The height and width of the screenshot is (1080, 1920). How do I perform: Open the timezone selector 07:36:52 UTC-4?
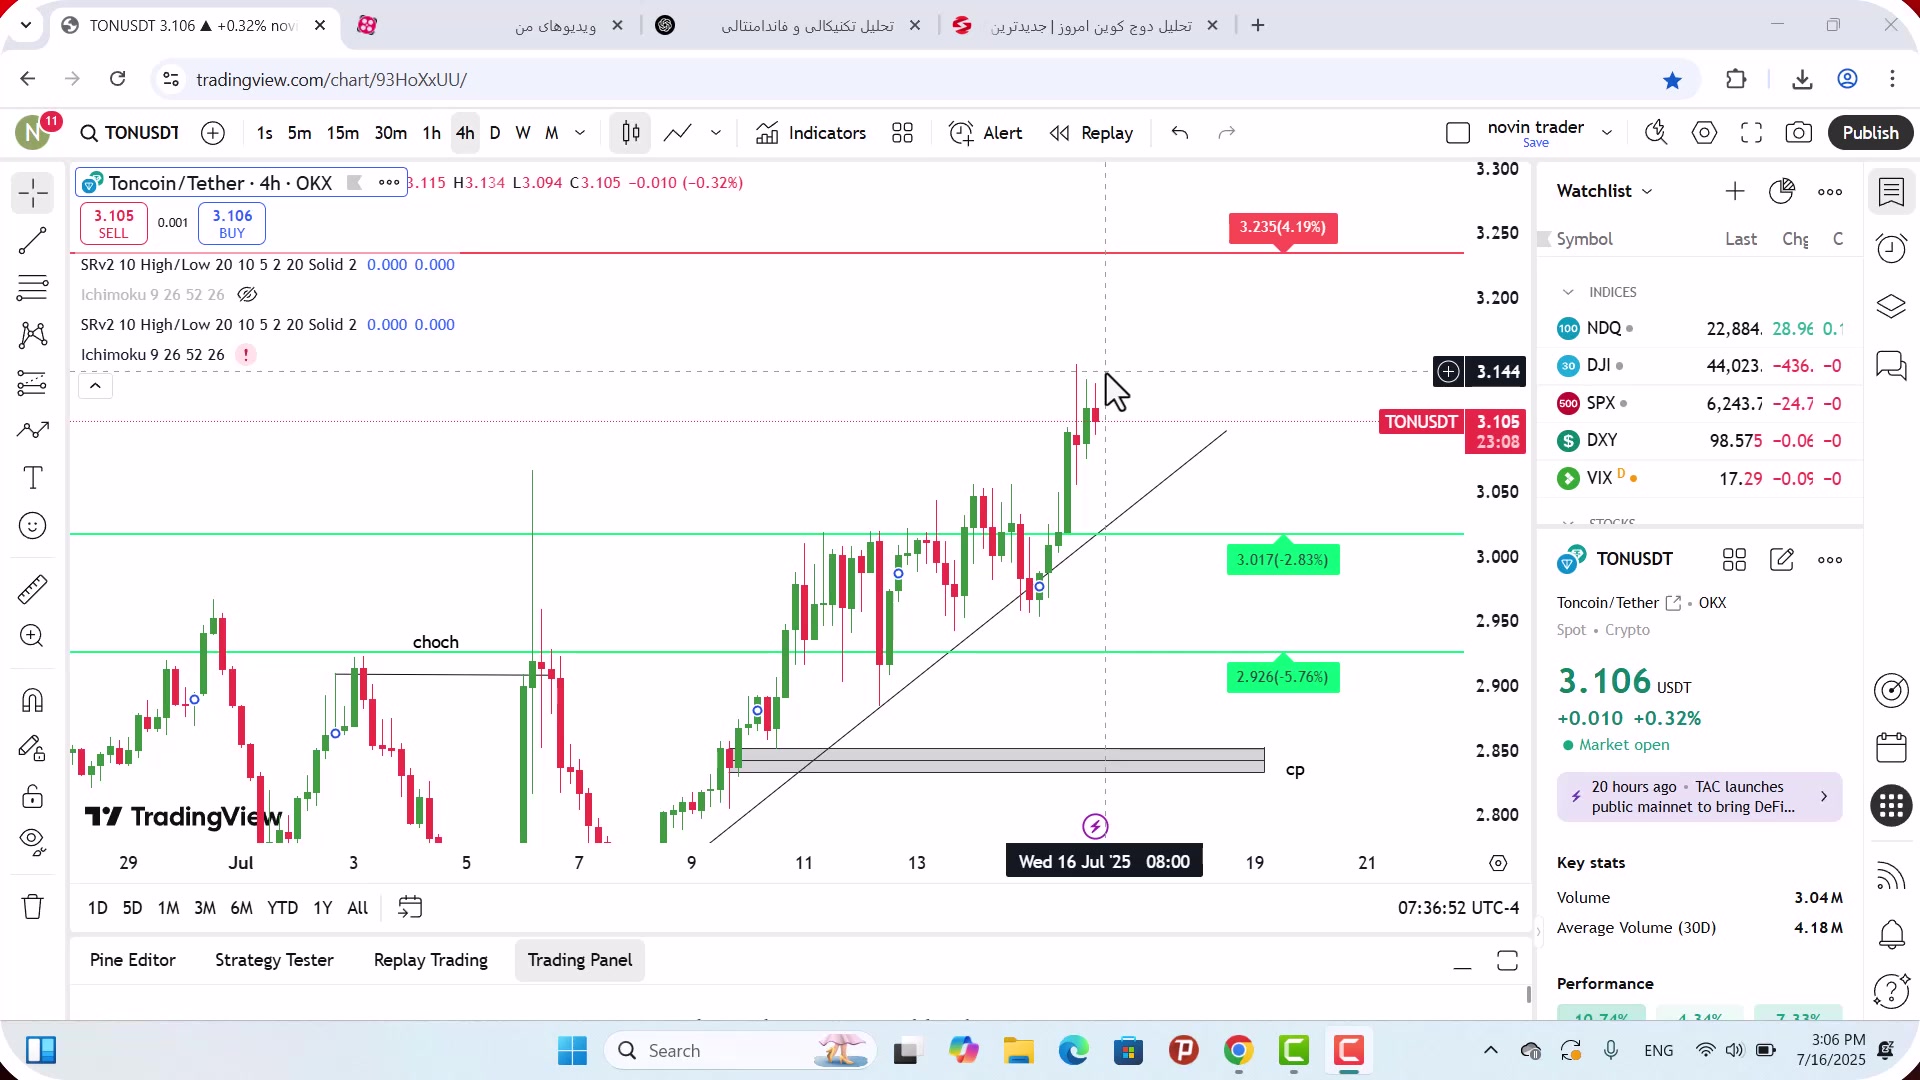[1458, 908]
